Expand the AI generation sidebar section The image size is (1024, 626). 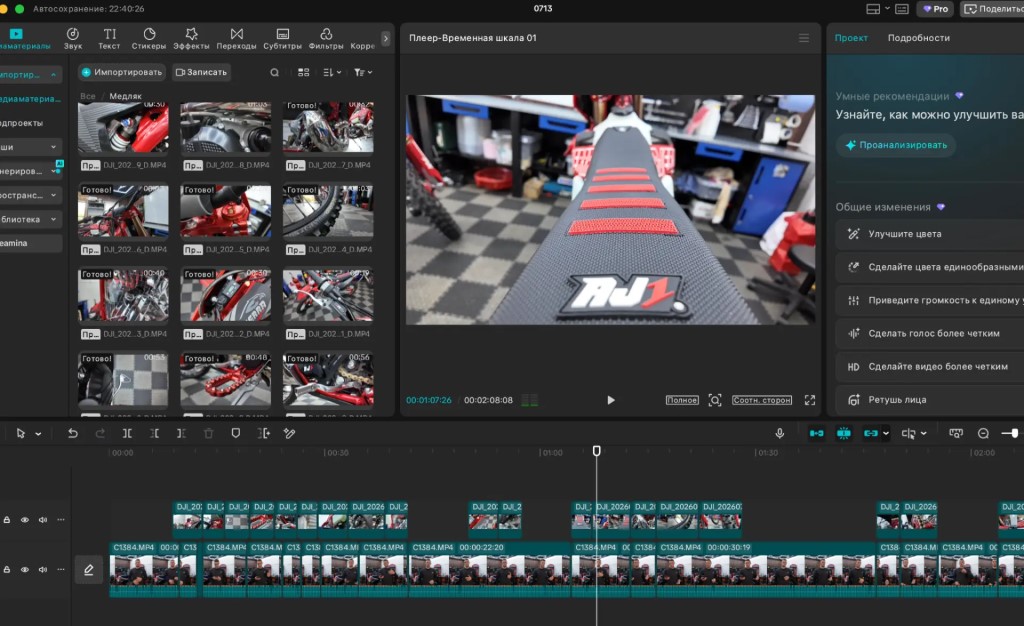click(x=29, y=171)
